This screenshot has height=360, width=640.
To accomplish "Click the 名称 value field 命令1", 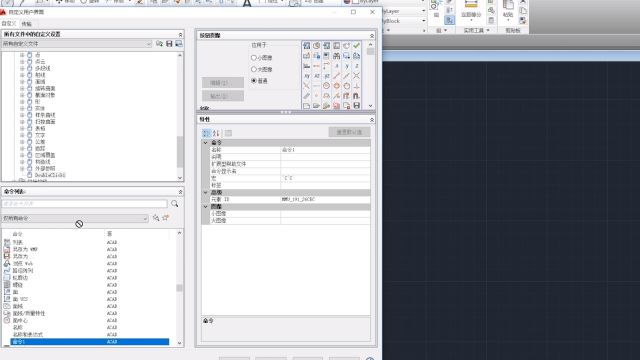I will (x=325, y=150).
